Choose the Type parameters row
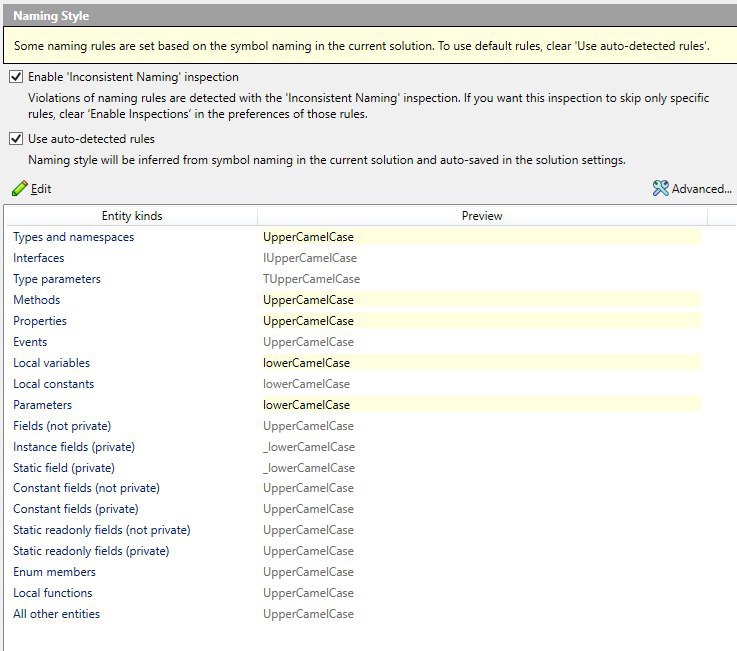The image size is (737, 651). (57, 279)
